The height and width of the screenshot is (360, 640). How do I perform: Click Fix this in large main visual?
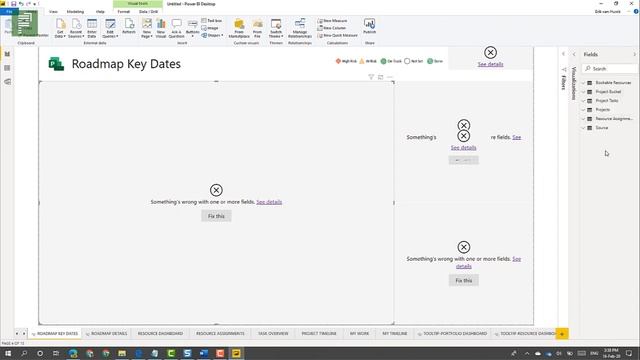(x=216, y=216)
